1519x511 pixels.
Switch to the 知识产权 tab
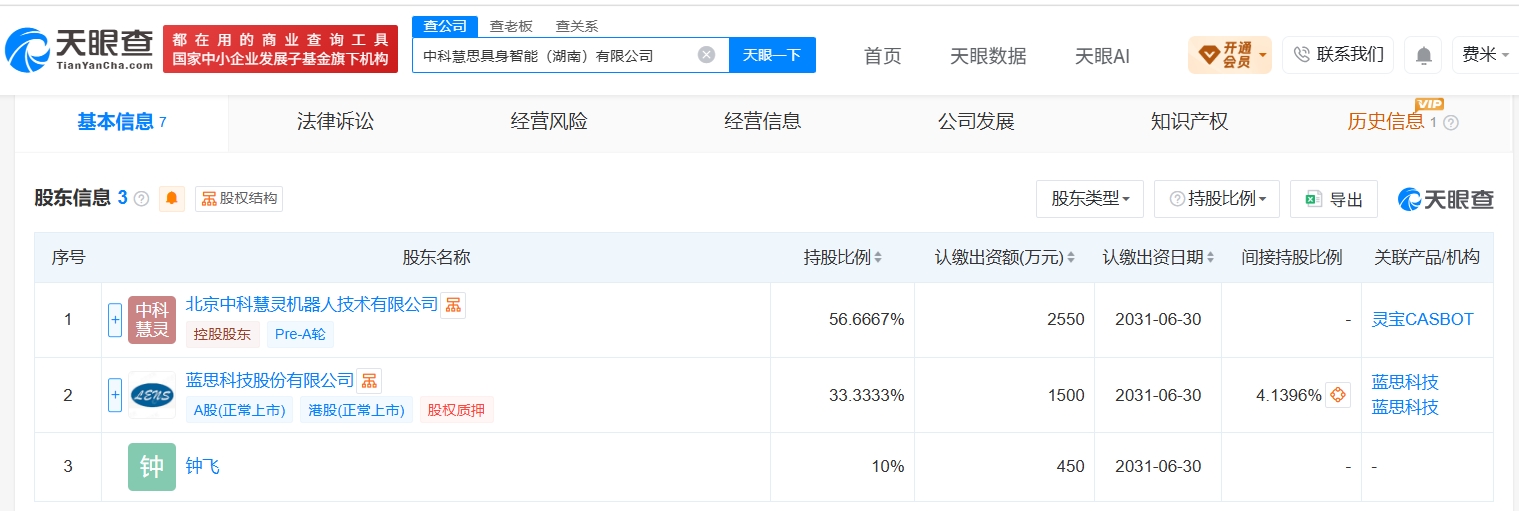coord(1189,122)
